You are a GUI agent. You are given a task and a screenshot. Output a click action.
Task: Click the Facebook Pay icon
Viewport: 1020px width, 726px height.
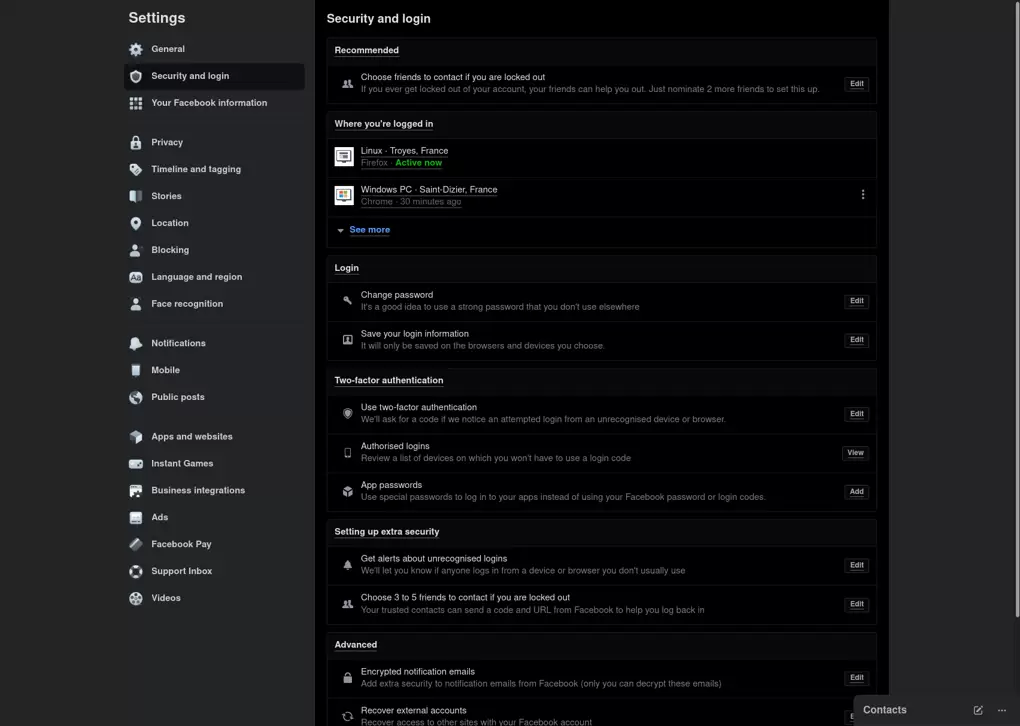click(x=135, y=544)
